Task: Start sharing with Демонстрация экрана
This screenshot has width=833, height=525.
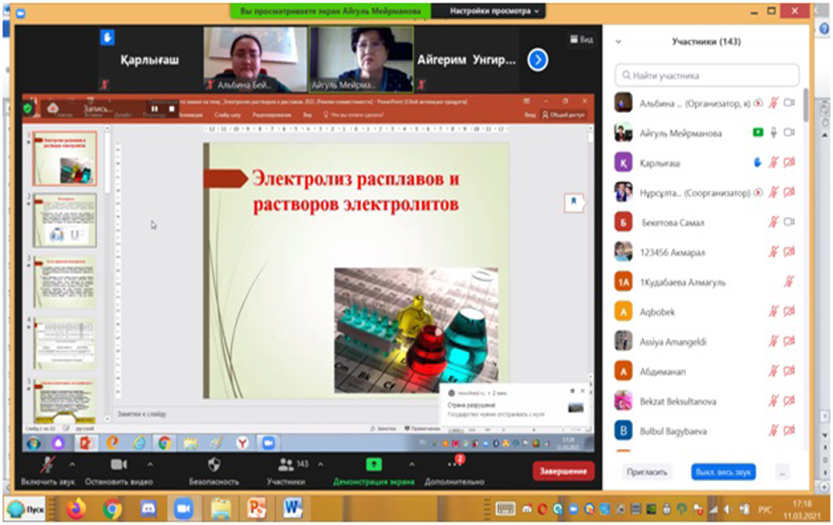Action: click(373, 470)
